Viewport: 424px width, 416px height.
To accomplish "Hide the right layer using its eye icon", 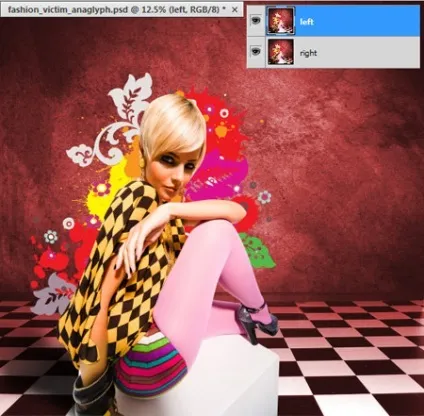I will coord(256,51).
